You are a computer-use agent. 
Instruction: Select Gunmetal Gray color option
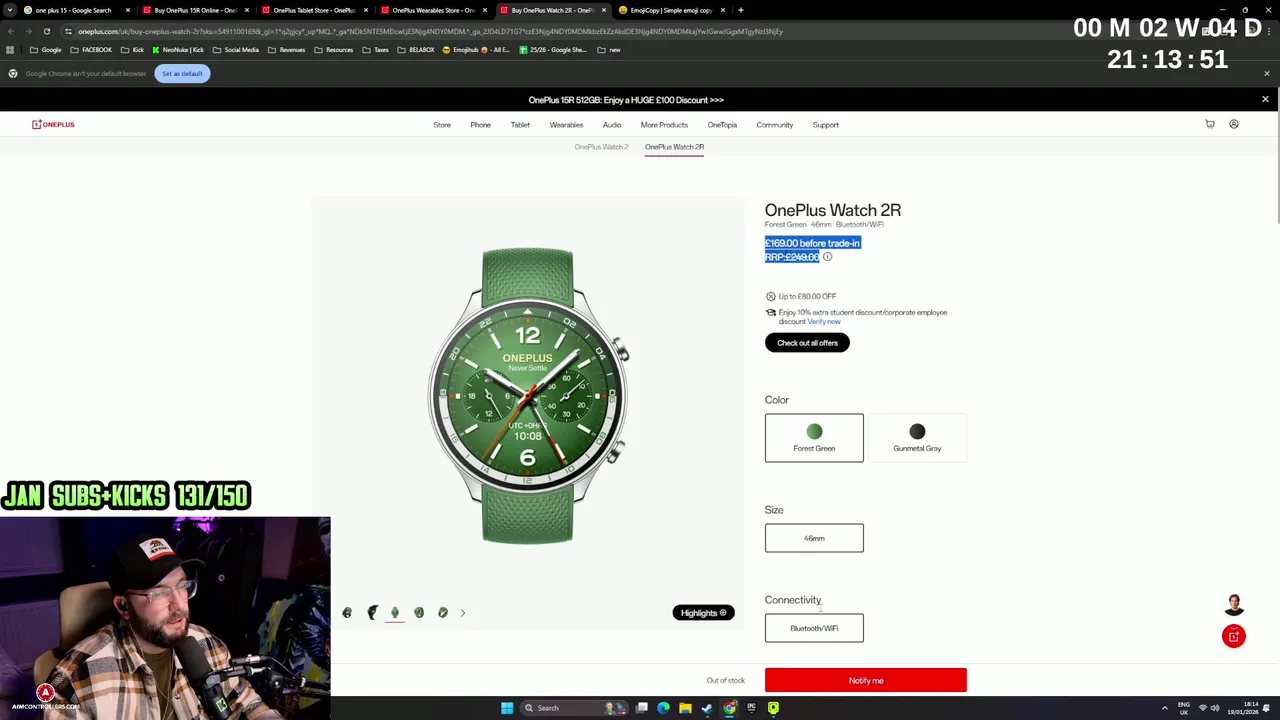(917, 438)
